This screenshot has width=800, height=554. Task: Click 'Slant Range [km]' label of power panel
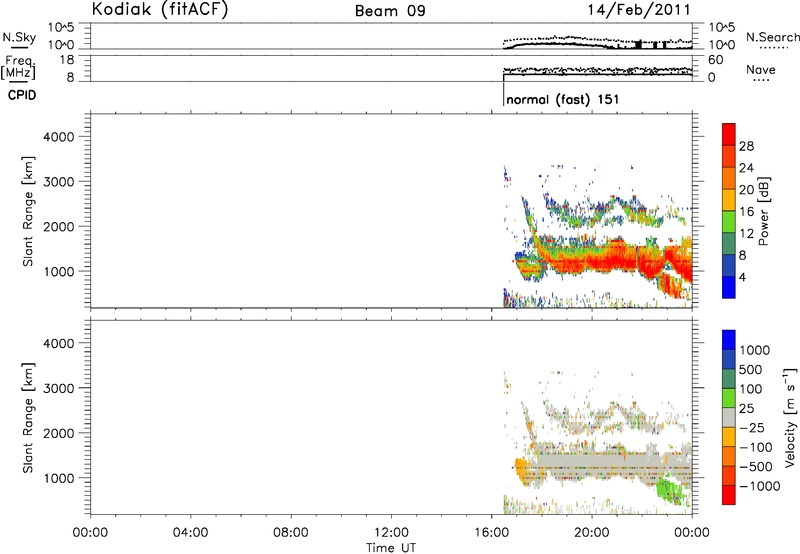(x=28, y=211)
